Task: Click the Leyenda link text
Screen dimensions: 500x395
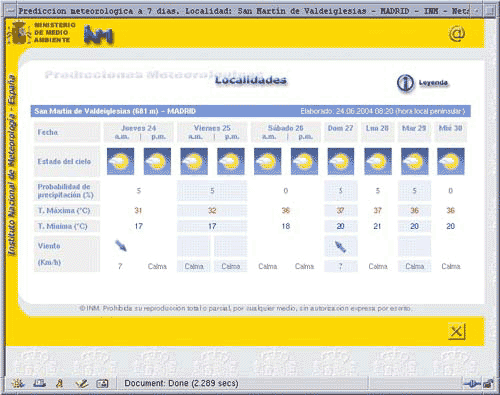Action: [433, 83]
